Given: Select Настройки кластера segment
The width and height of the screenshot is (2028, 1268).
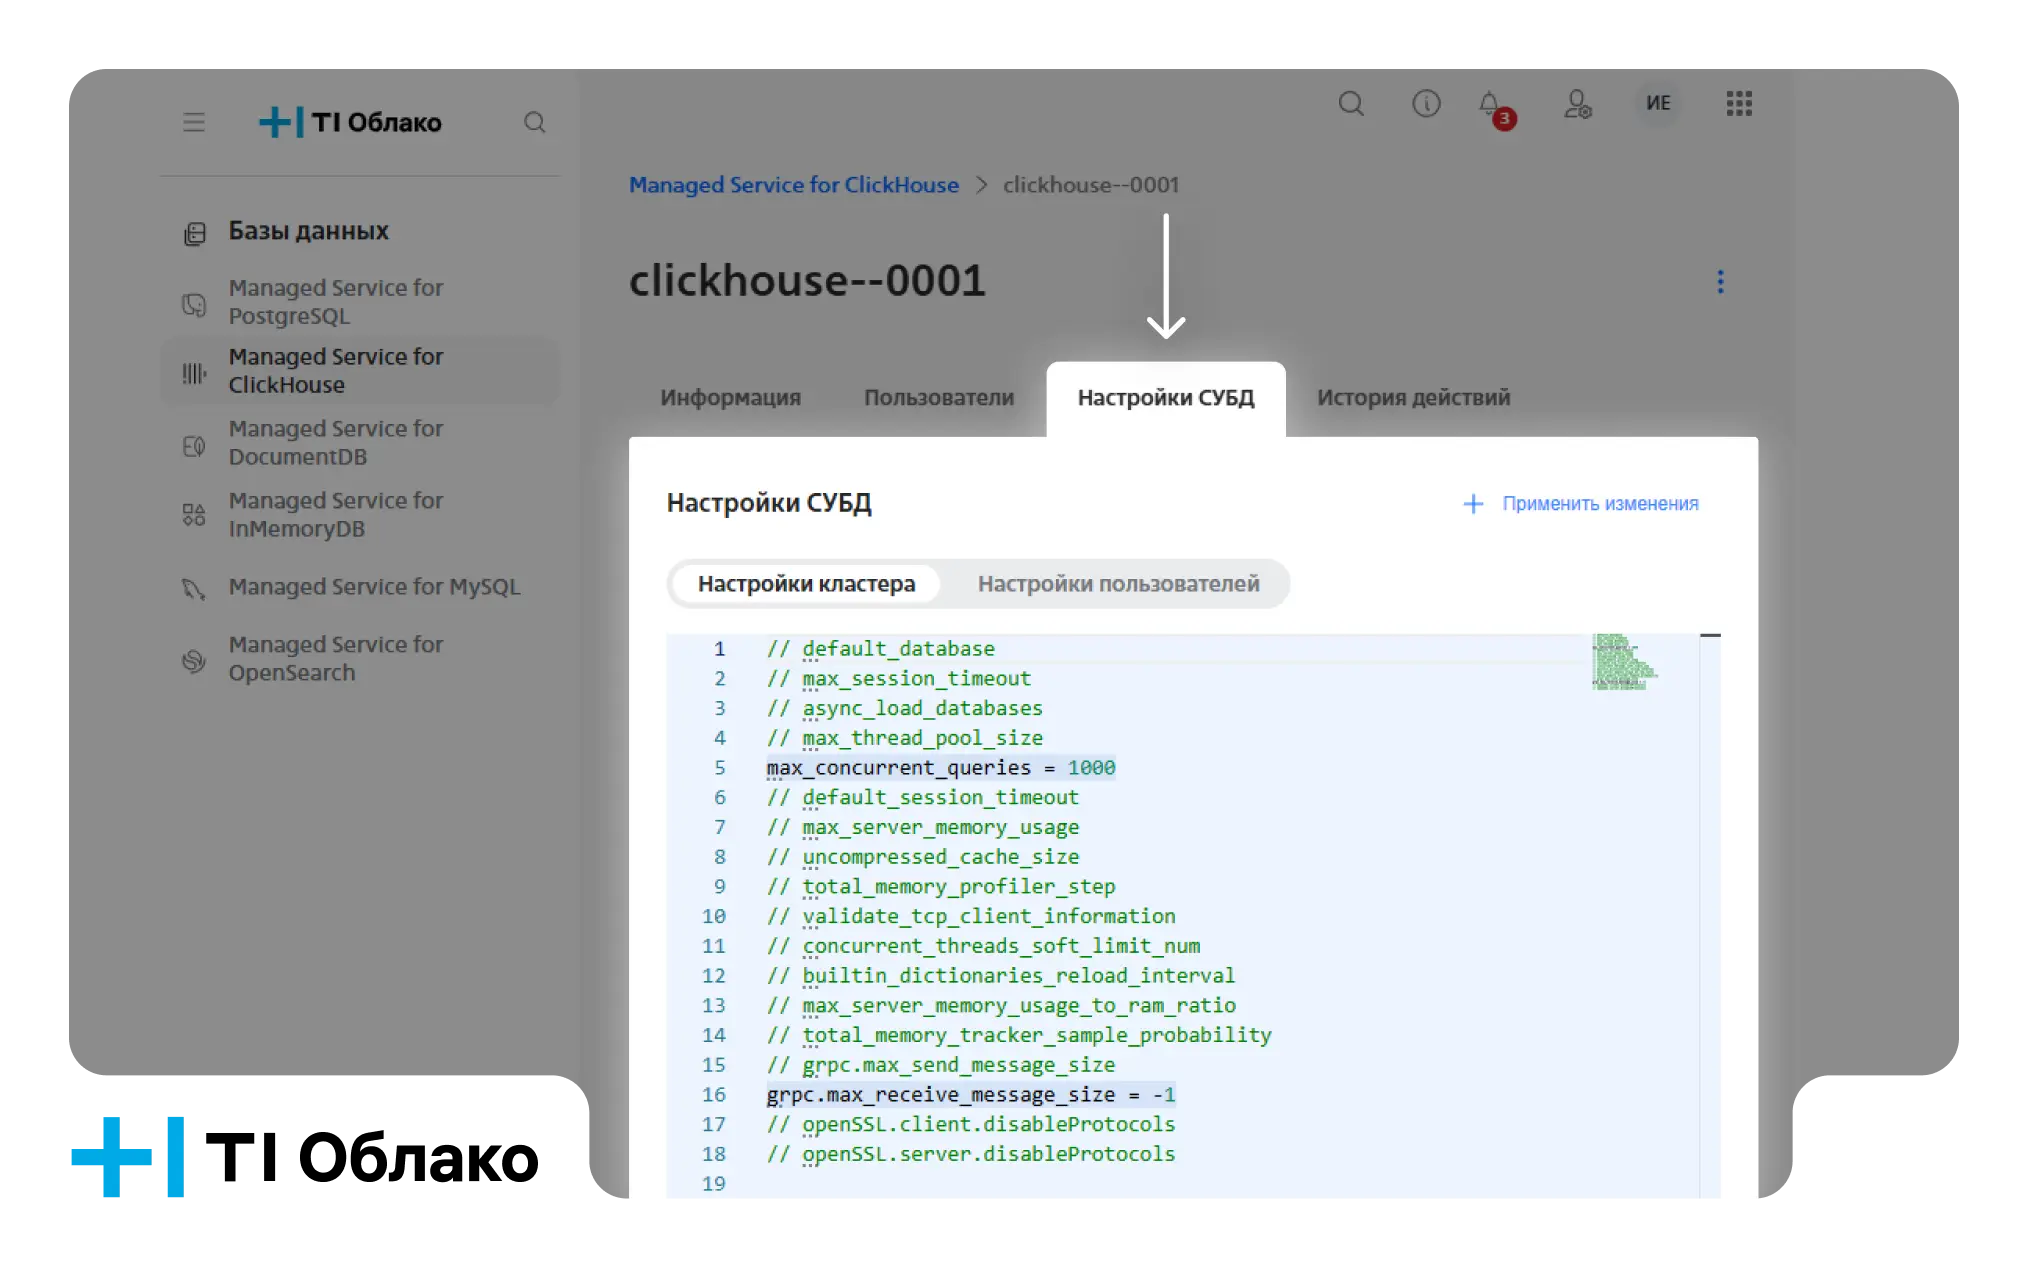Looking at the screenshot, I should click(x=806, y=584).
